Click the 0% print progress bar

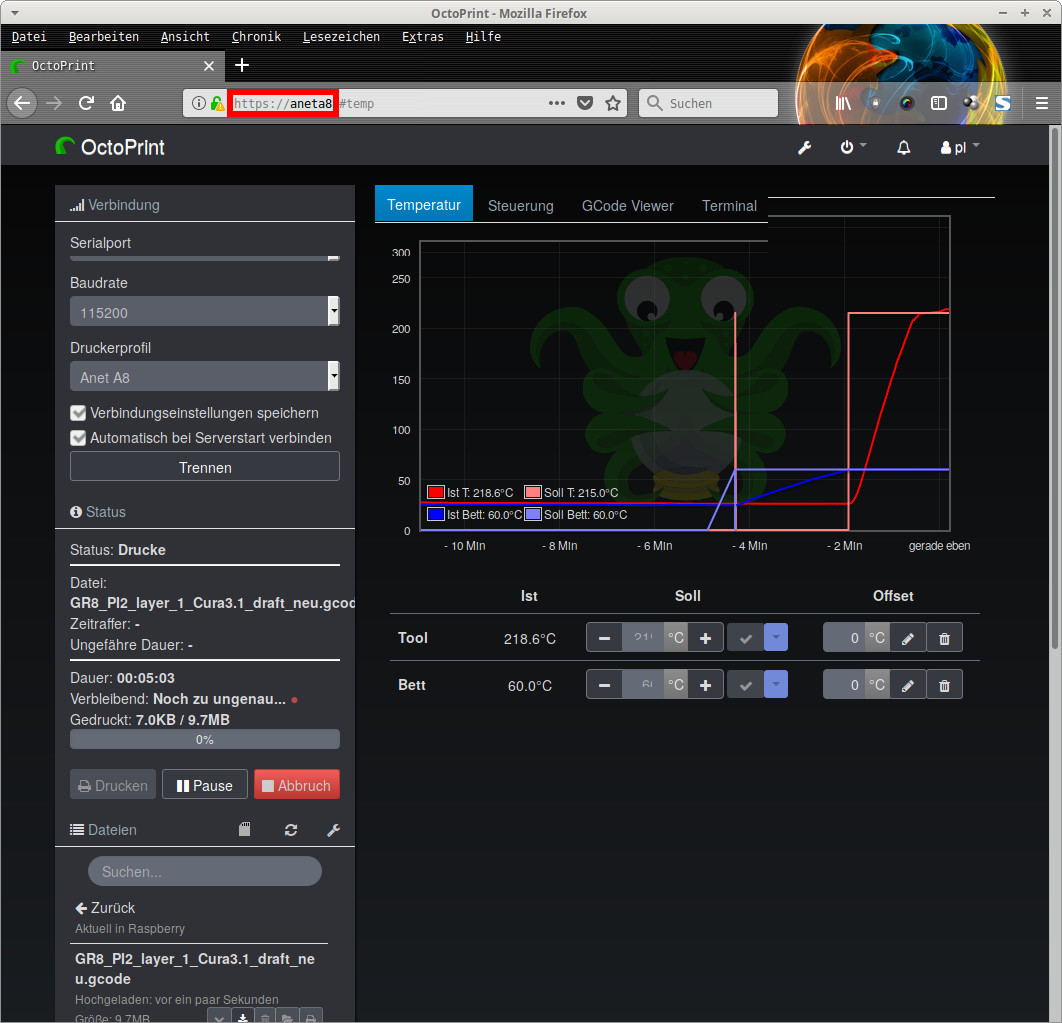(x=205, y=740)
